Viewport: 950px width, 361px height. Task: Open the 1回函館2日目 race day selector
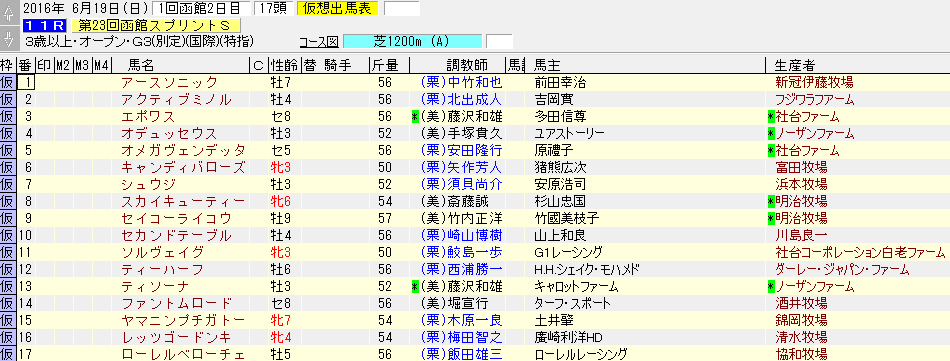(195, 8)
